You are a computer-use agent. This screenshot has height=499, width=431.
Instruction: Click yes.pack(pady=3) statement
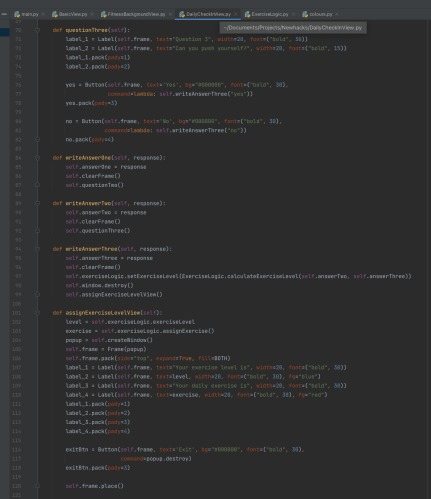91,103
